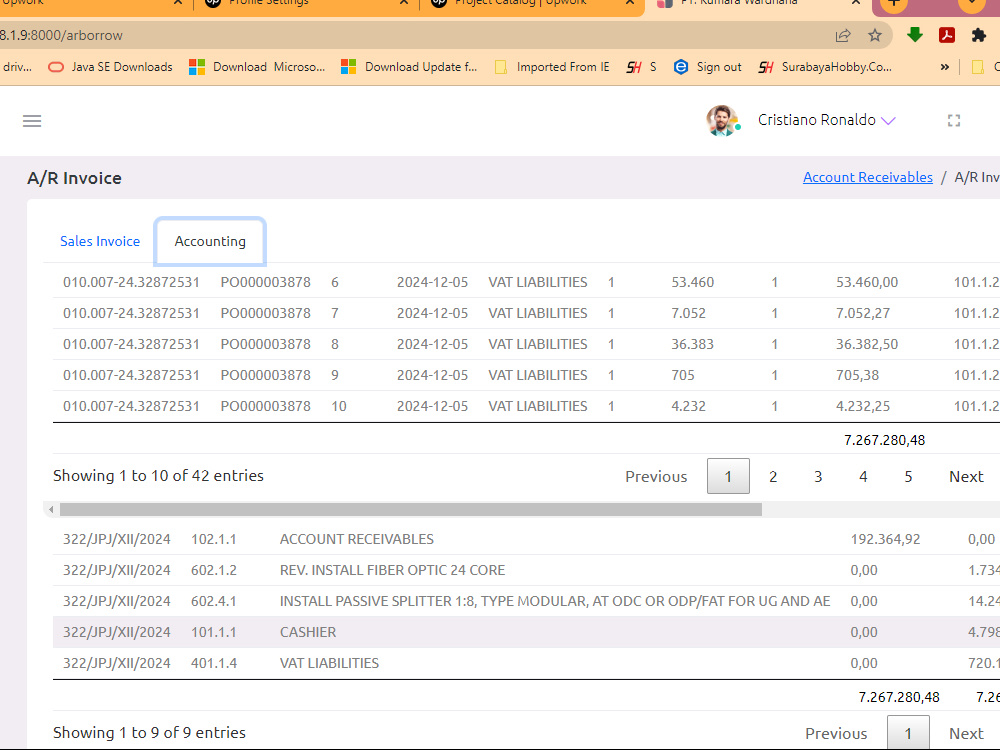
Task: Open the Adobe Acrobat PDF extension
Action: click(946, 34)
